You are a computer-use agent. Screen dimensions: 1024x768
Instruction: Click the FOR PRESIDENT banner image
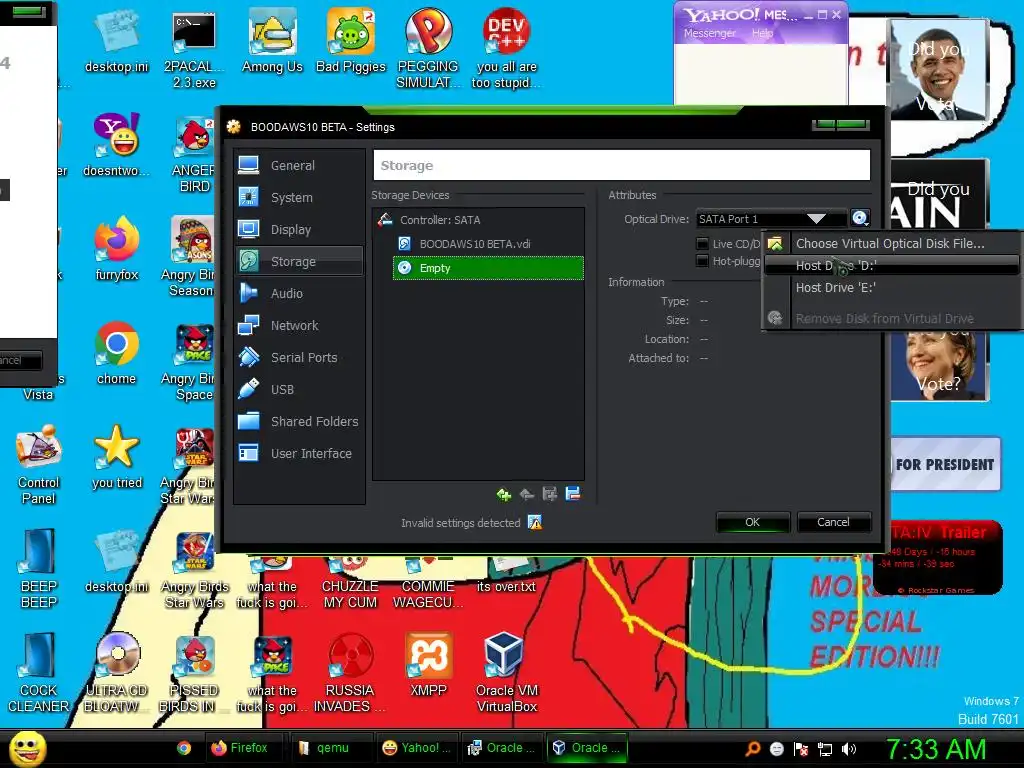945,464
